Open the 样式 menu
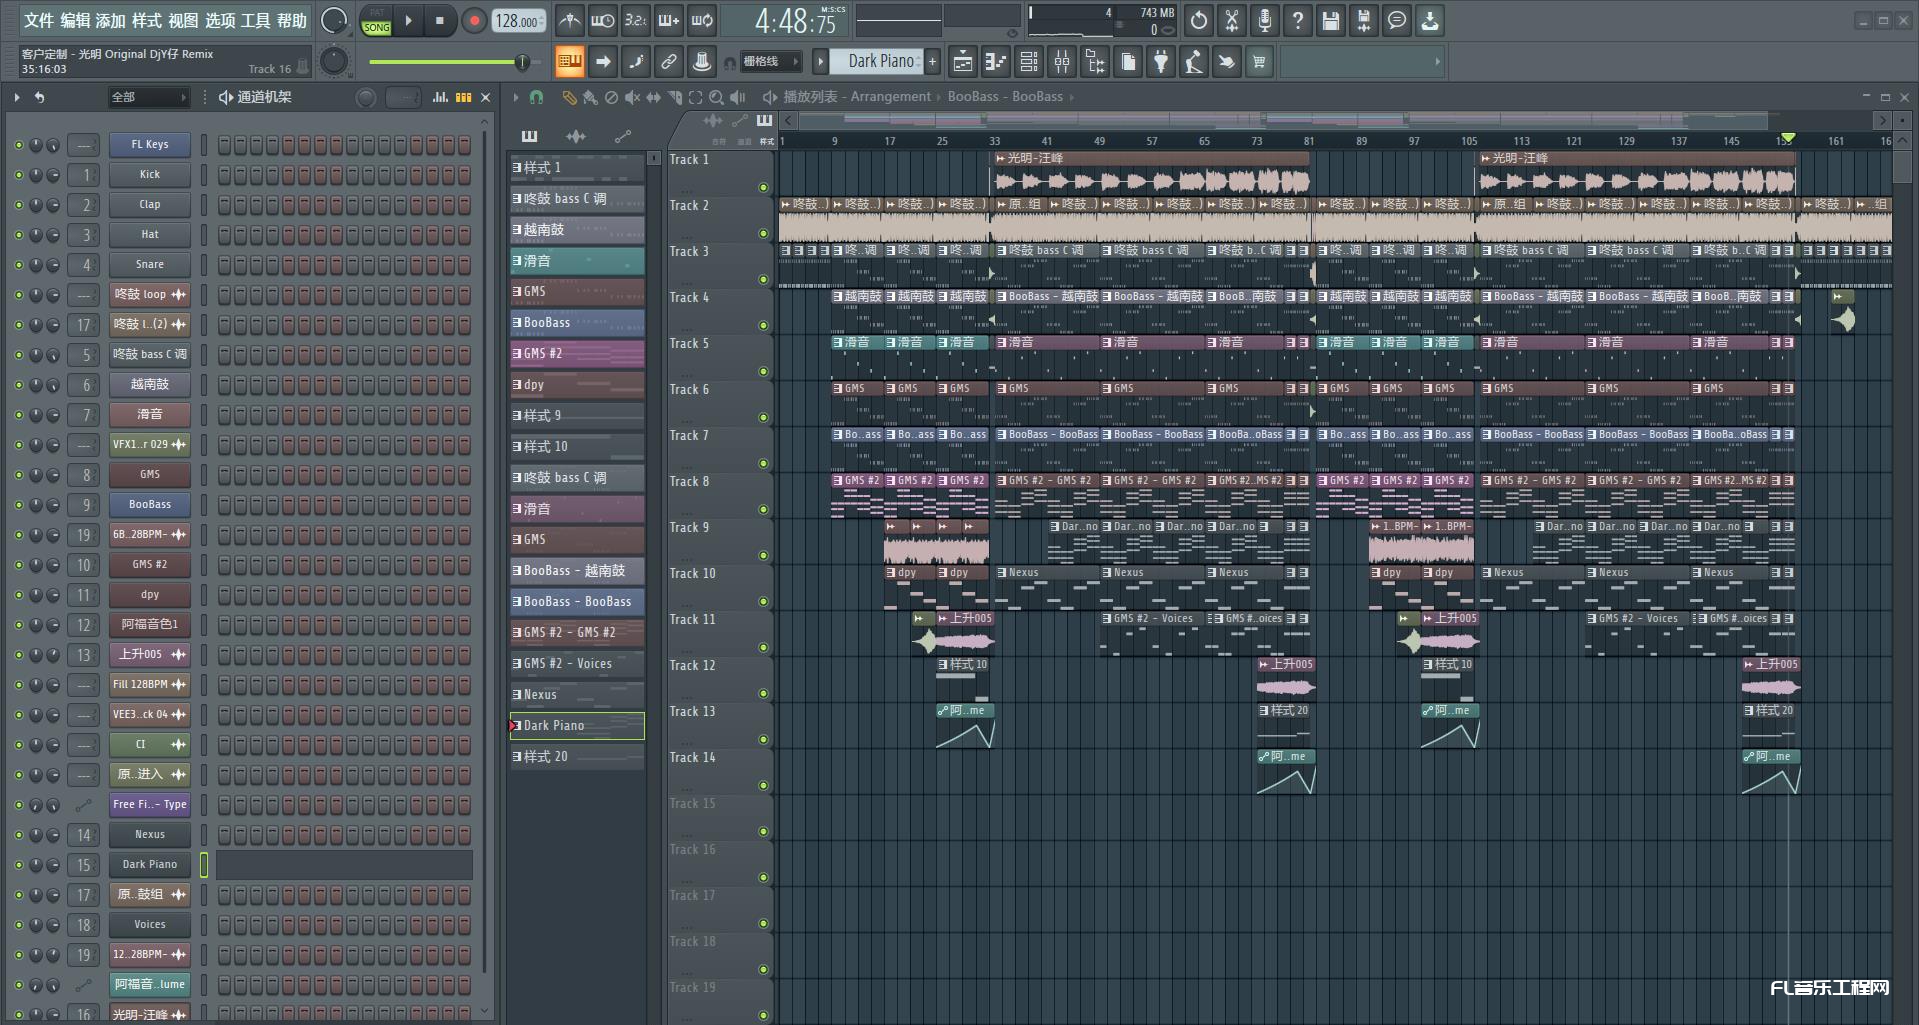The image size is (1919, 1025). pos(147,20)
